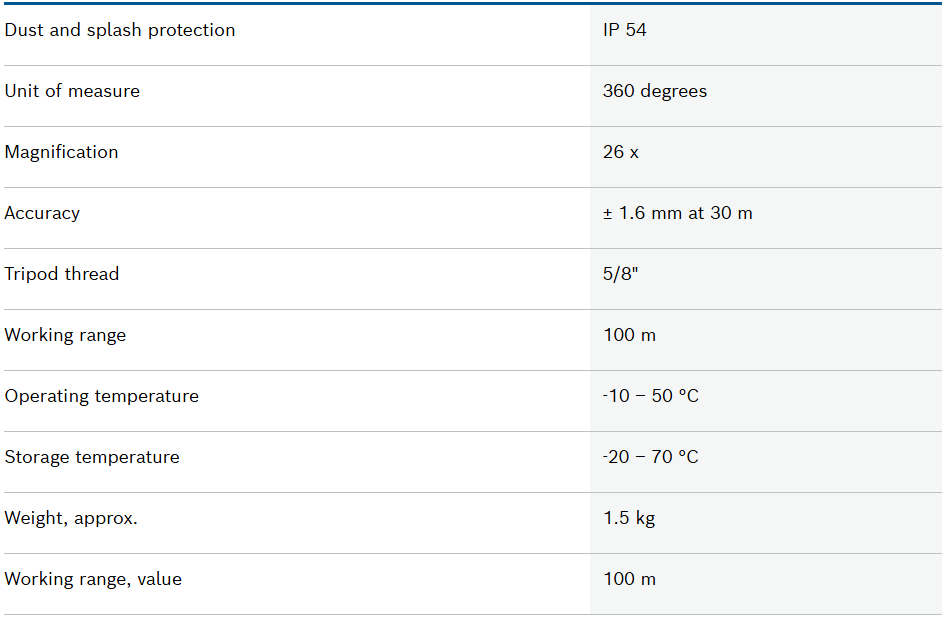
Task: Select the "± 1.6 mm at 30 m" text
Action: [x=678, y=213]
